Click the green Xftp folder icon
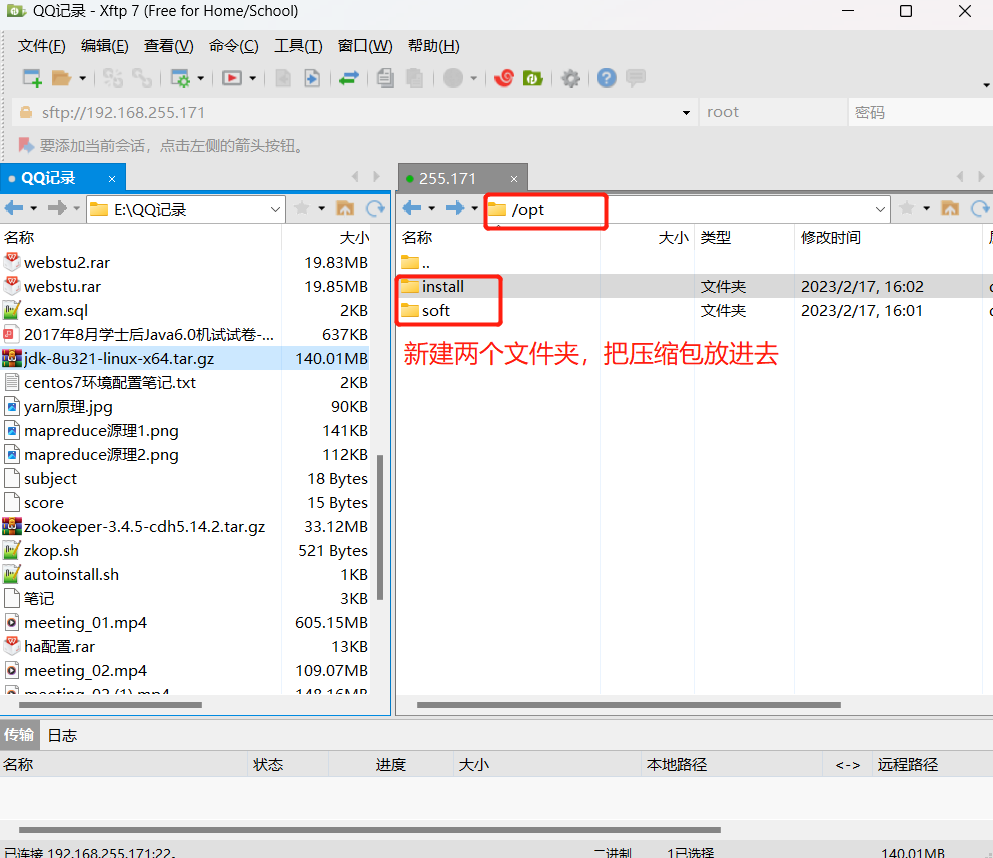The height and width of the screenshot is (858, 993). point(533,78)
